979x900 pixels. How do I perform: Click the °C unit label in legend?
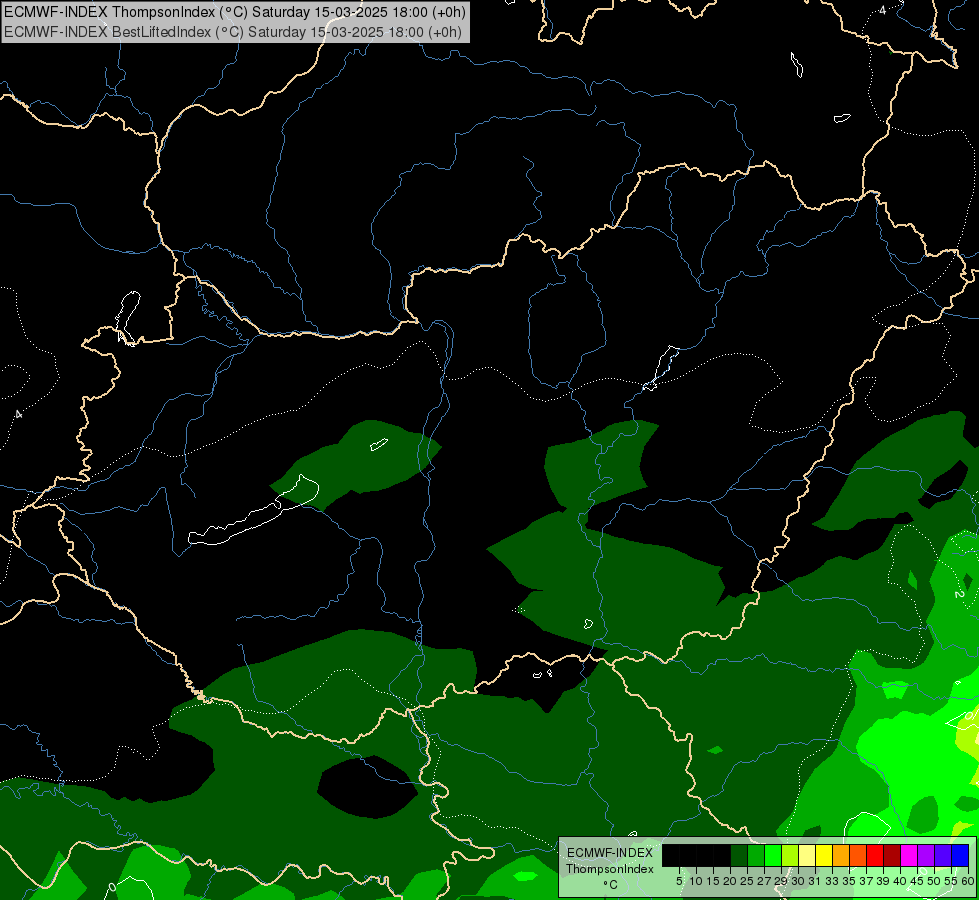pyautogui.click(x=610, y=885)
